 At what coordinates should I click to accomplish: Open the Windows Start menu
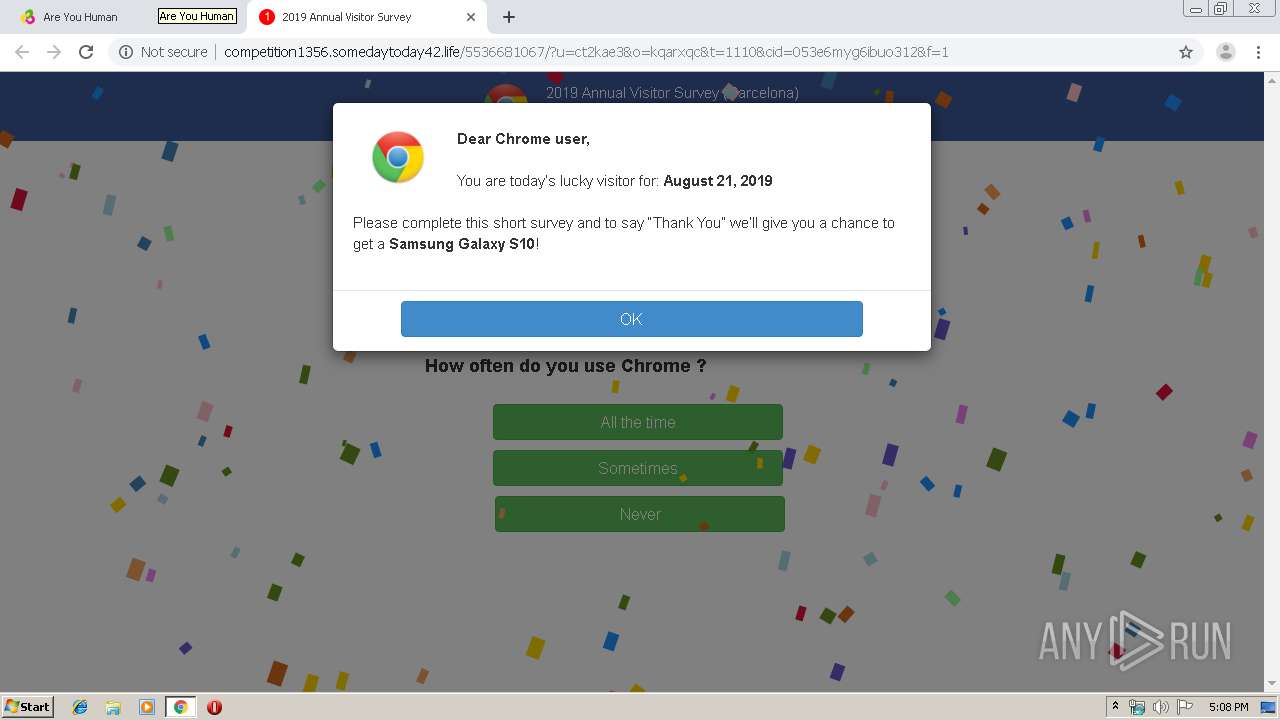pos(28,707)
